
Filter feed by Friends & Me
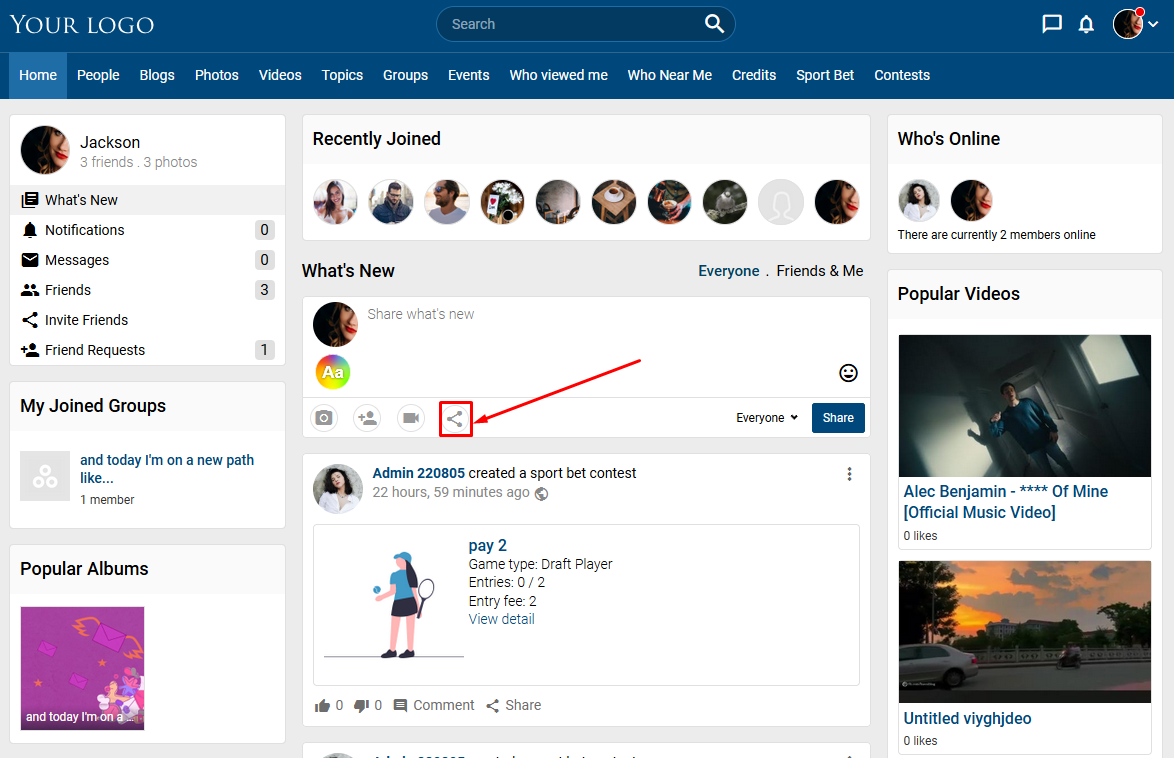820,271
